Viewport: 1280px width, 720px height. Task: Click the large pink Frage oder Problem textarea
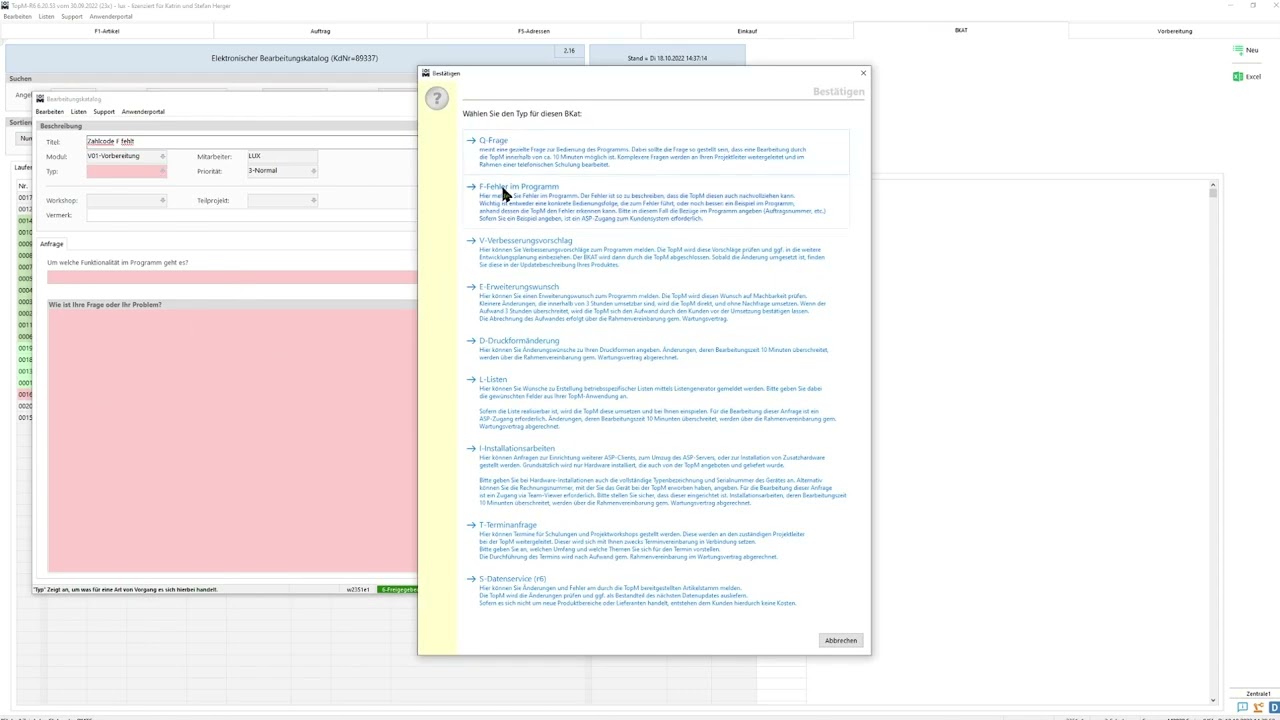click(232, 440)
